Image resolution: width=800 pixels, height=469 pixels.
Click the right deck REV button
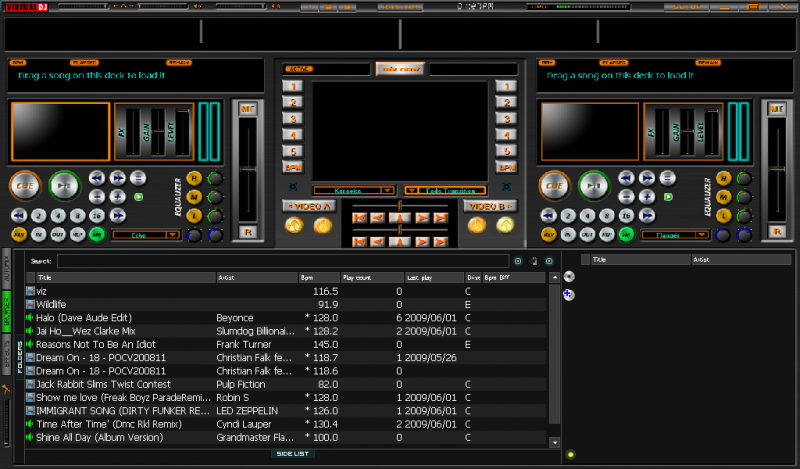tap(548, 235)
